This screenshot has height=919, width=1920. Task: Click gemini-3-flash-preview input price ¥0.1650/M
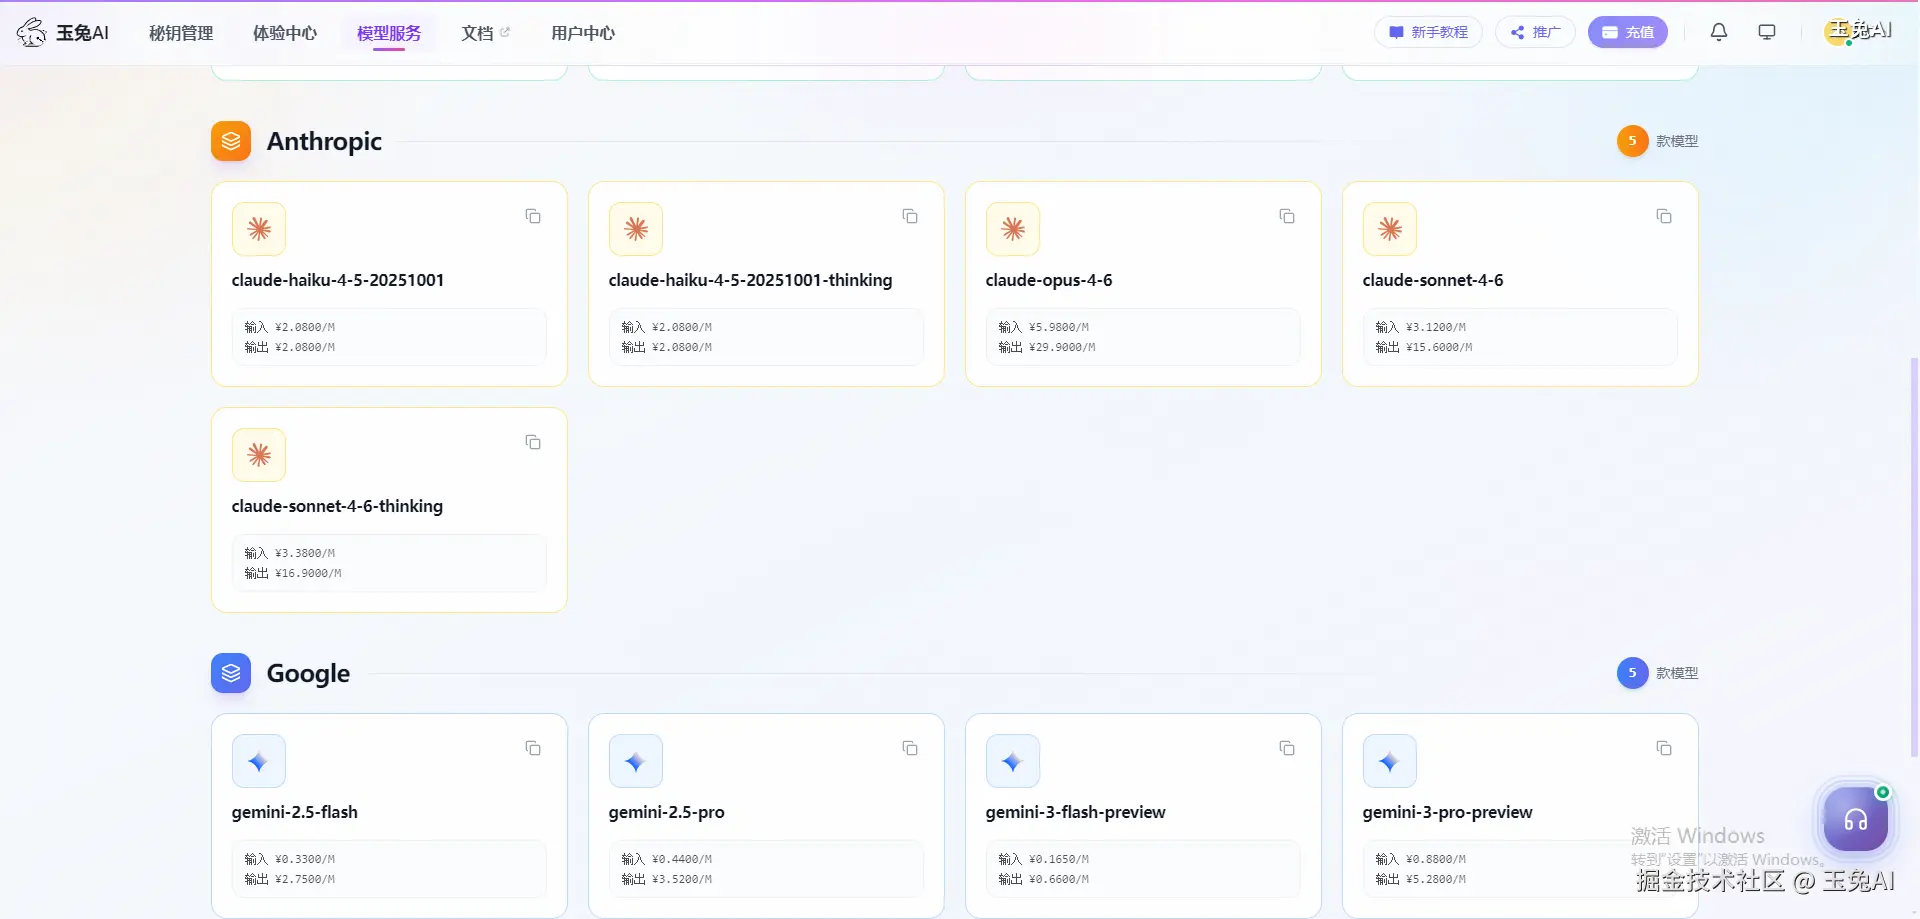click(1059, 859)
